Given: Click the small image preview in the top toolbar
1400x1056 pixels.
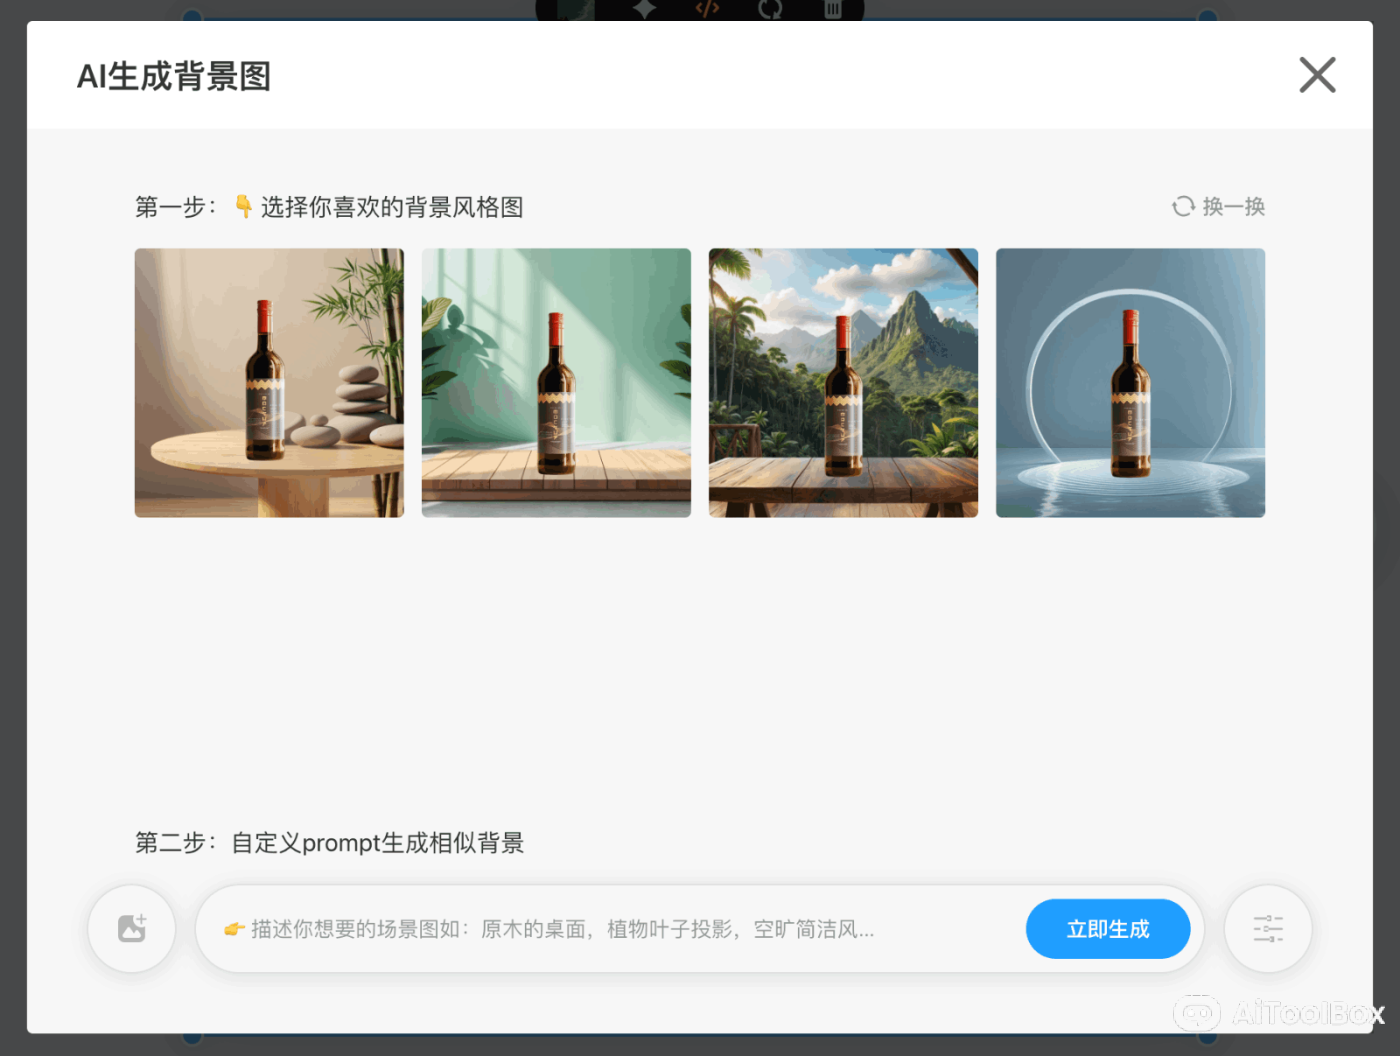Looking at the screenshot, I should [577, 10].
